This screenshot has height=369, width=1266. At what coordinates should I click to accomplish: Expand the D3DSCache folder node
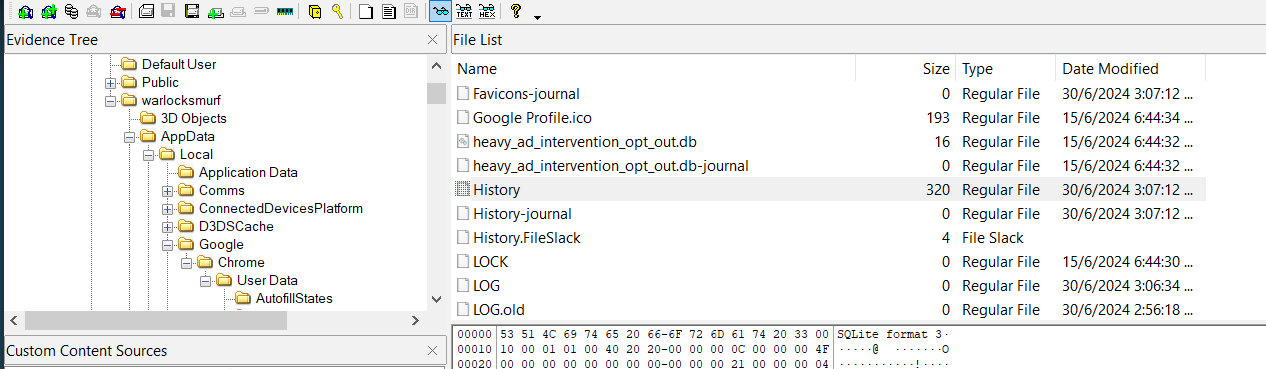(x=168, y=226)
